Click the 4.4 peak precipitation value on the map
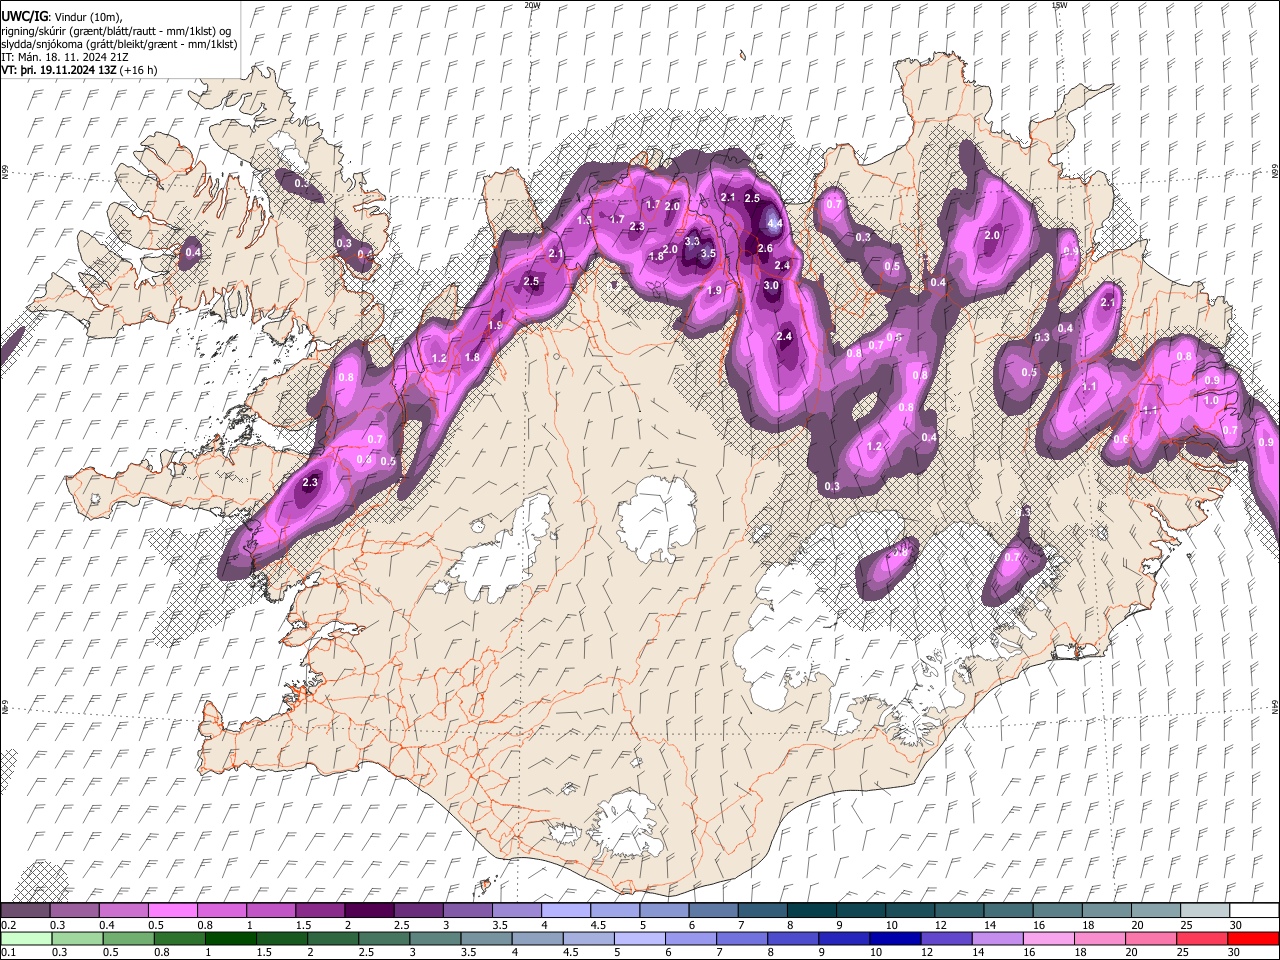1280x960 pixels. [774, 224]
